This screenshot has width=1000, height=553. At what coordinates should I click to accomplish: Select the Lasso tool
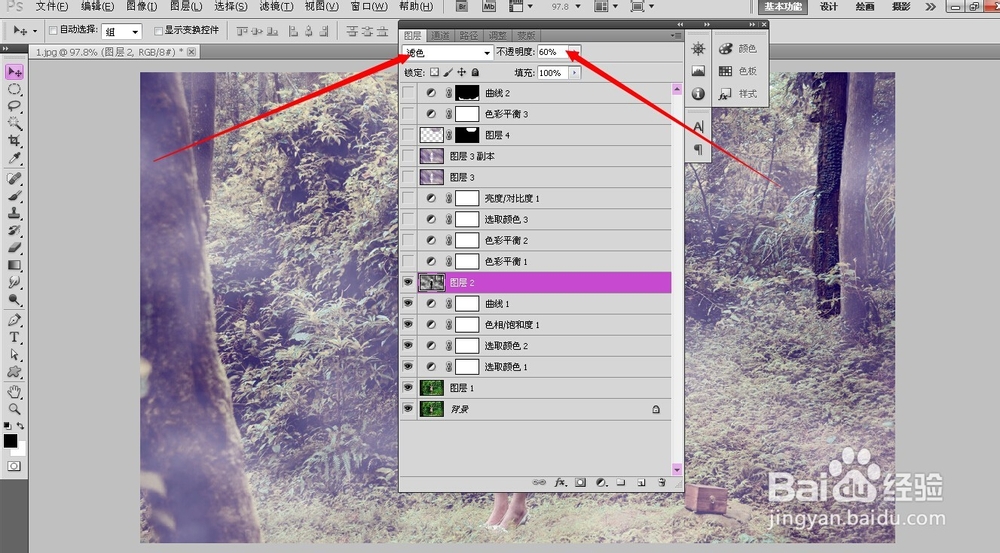click(14, 107)
